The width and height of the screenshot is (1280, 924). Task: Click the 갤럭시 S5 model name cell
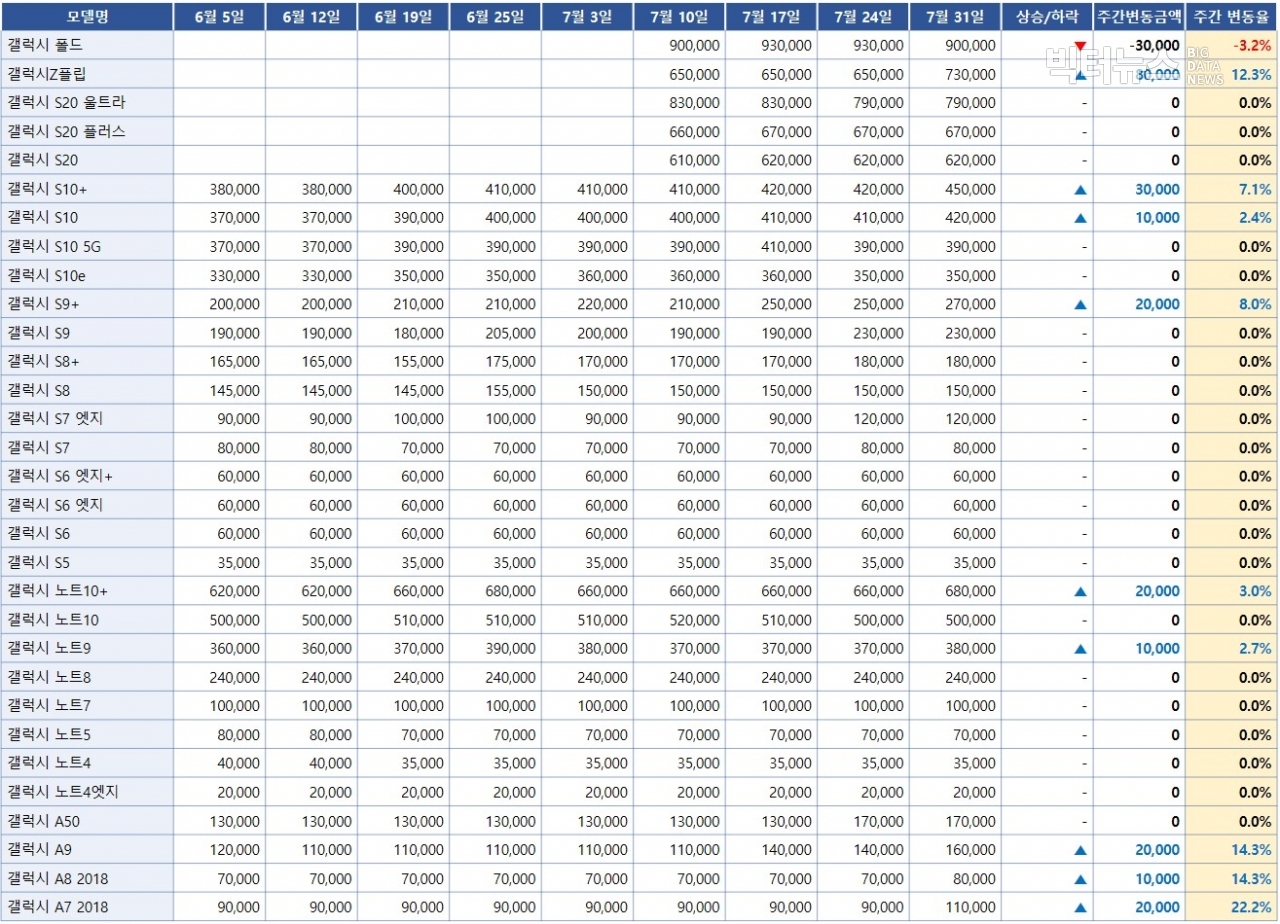[x=87, y=562]
